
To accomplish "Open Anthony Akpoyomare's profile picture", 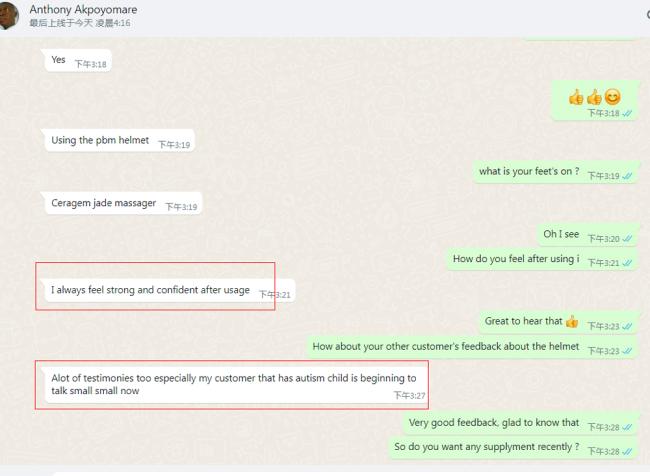I will (7, 16).
